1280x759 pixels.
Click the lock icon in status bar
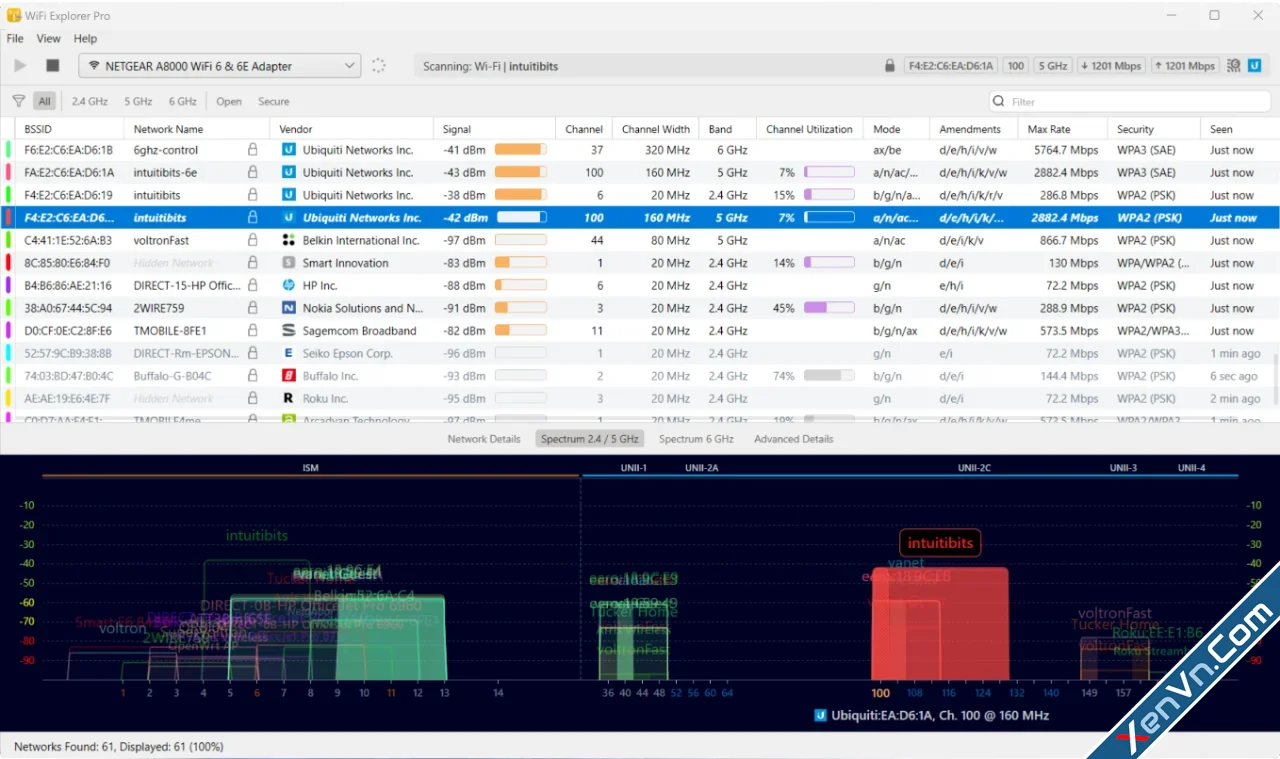click(890, 66)
